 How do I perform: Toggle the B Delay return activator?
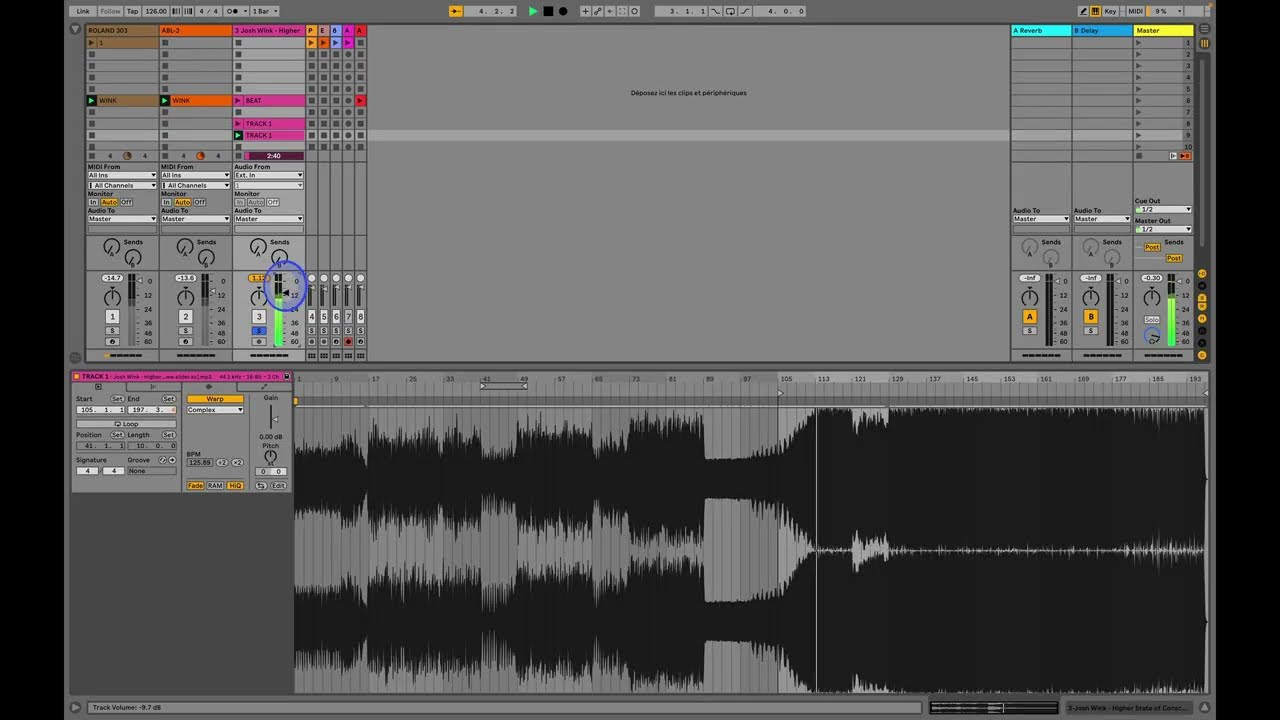coord(1091,316)
